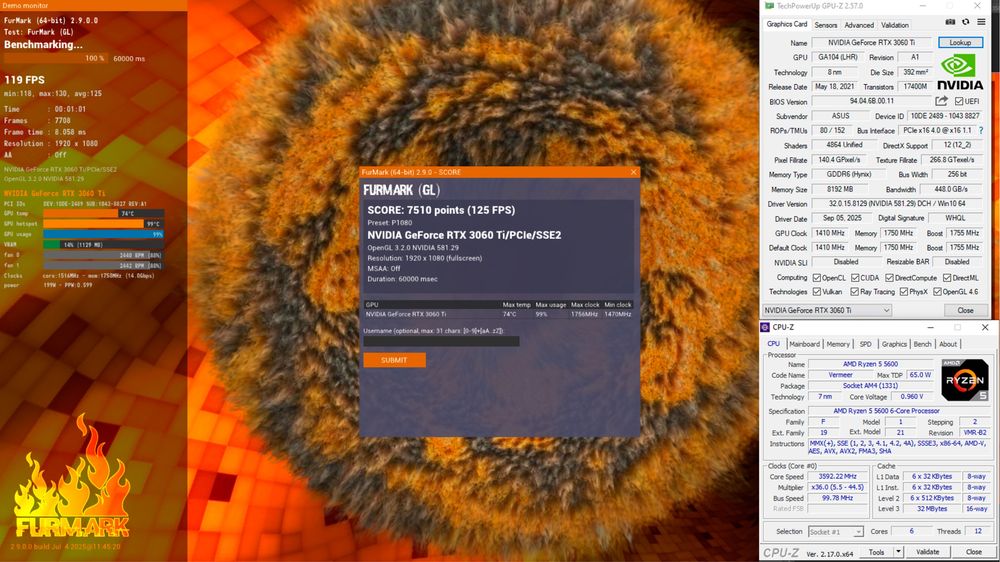This screenshot has width=1000, height=562.
Task: Click the BIOS share/export icon in GPU-Z
Action: coord(941,101)
